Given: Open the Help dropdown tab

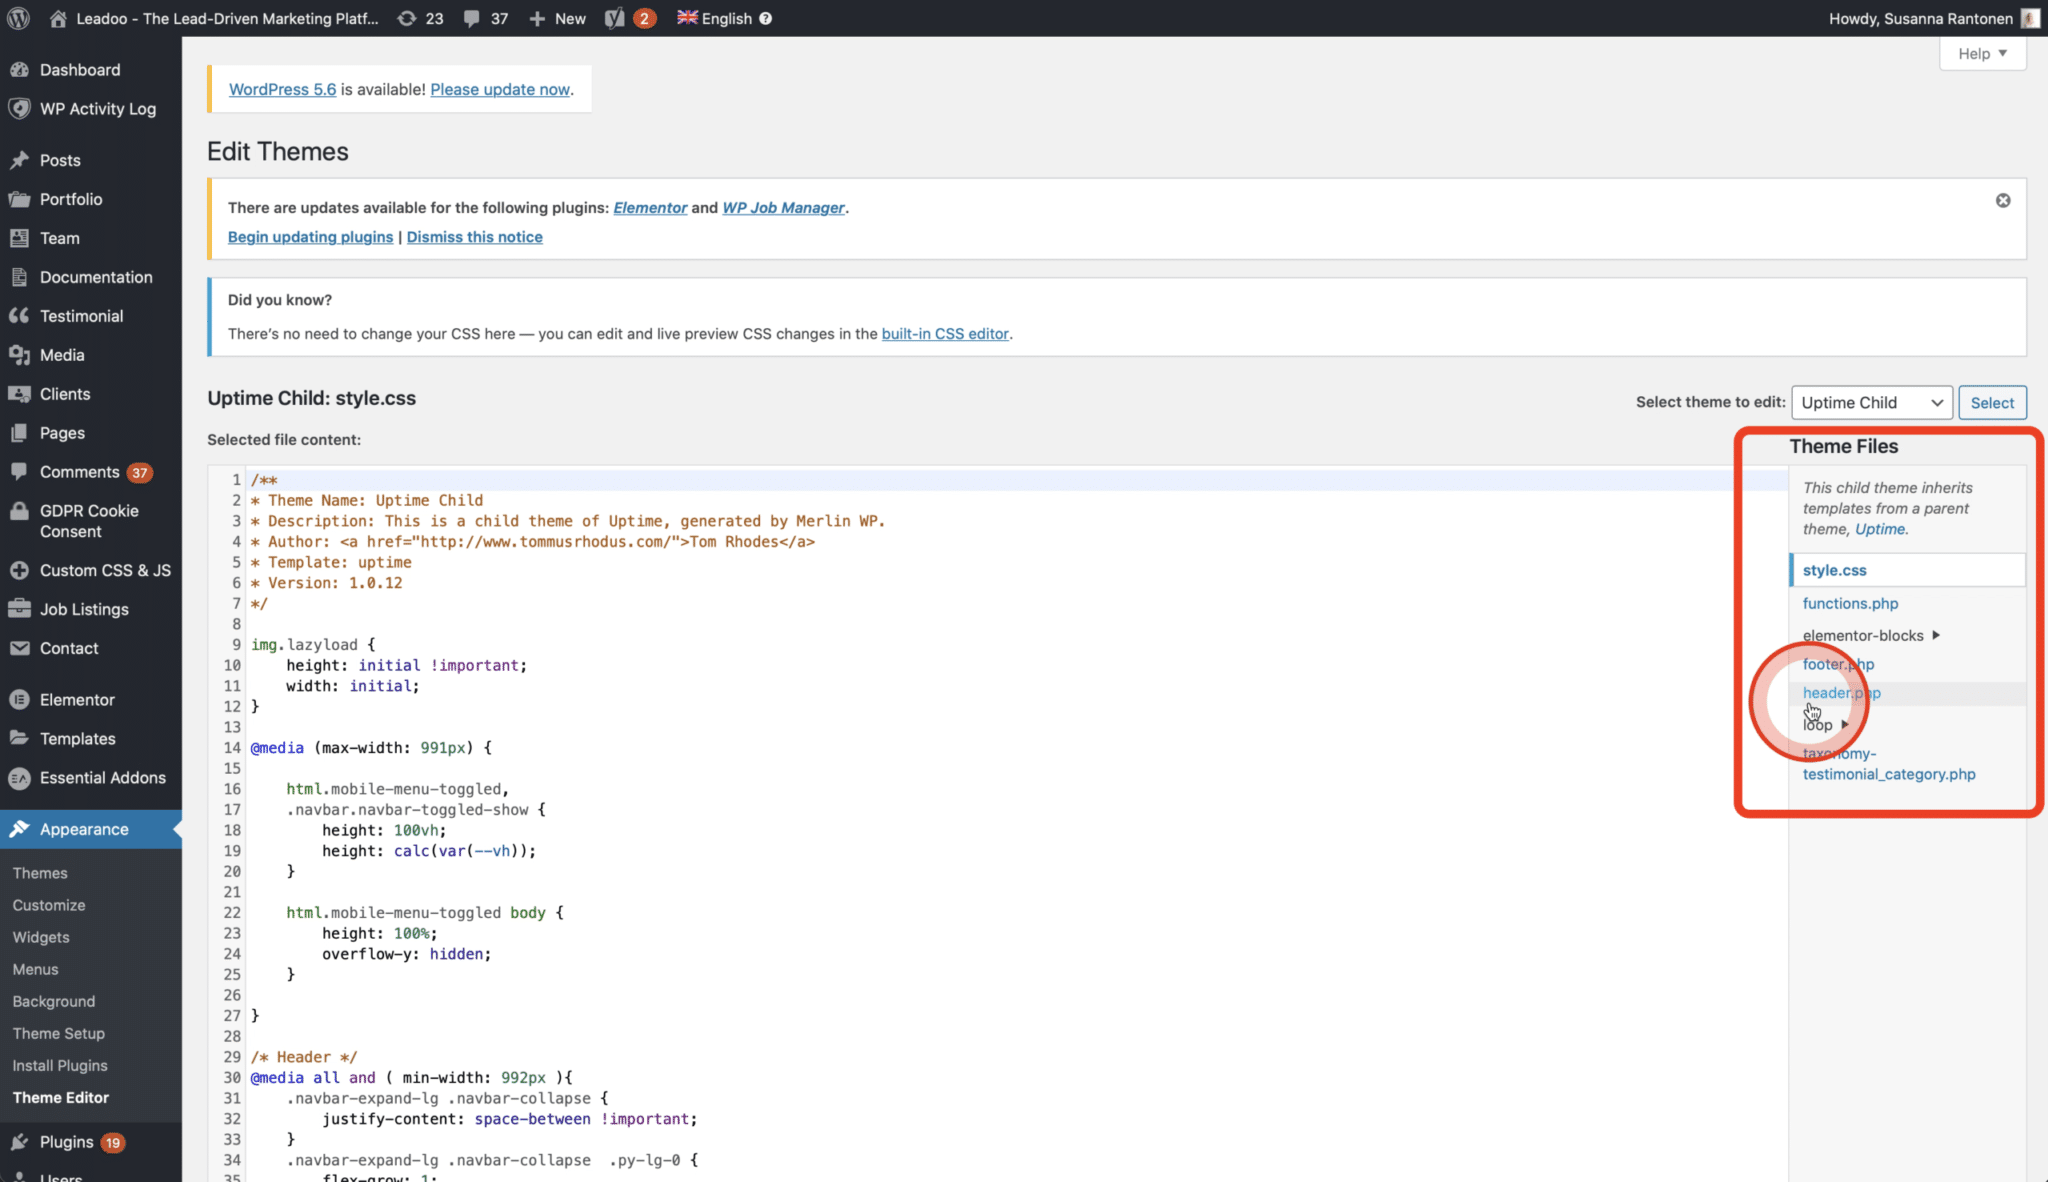Looking at the screenshot, I should click(1983, 54).
